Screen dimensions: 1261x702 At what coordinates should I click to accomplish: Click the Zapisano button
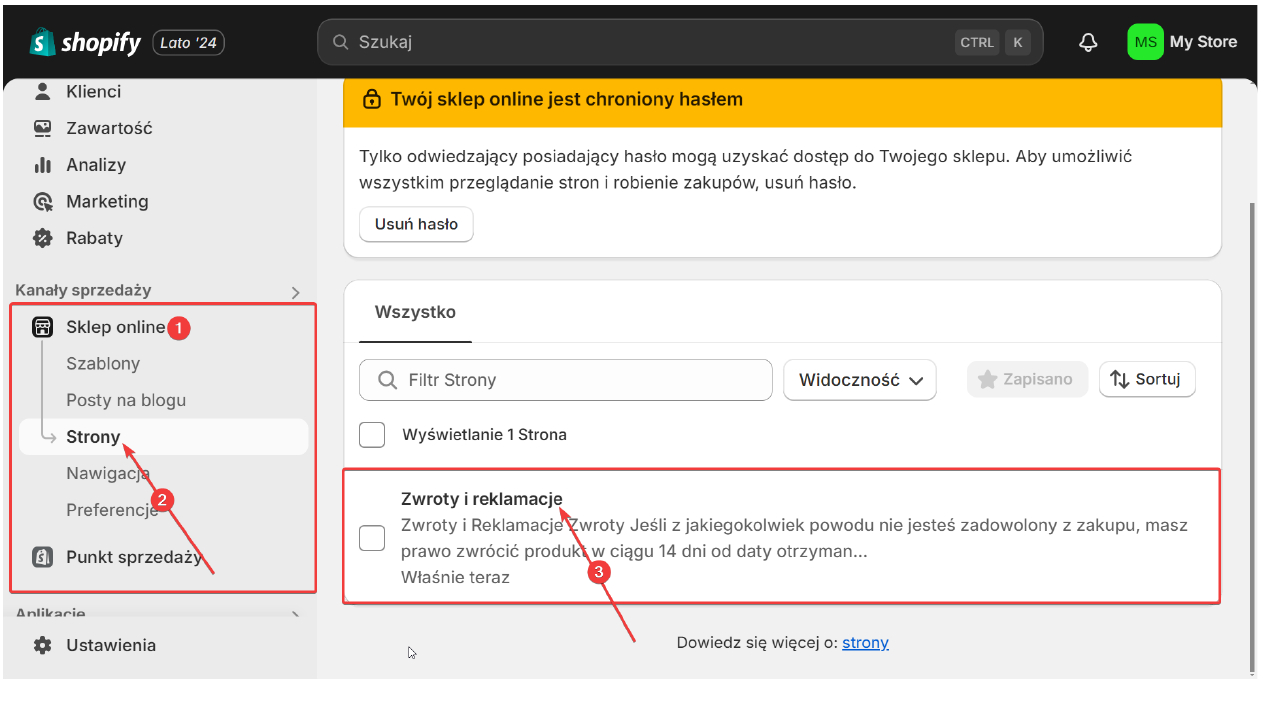click(x=1027, y=379)
